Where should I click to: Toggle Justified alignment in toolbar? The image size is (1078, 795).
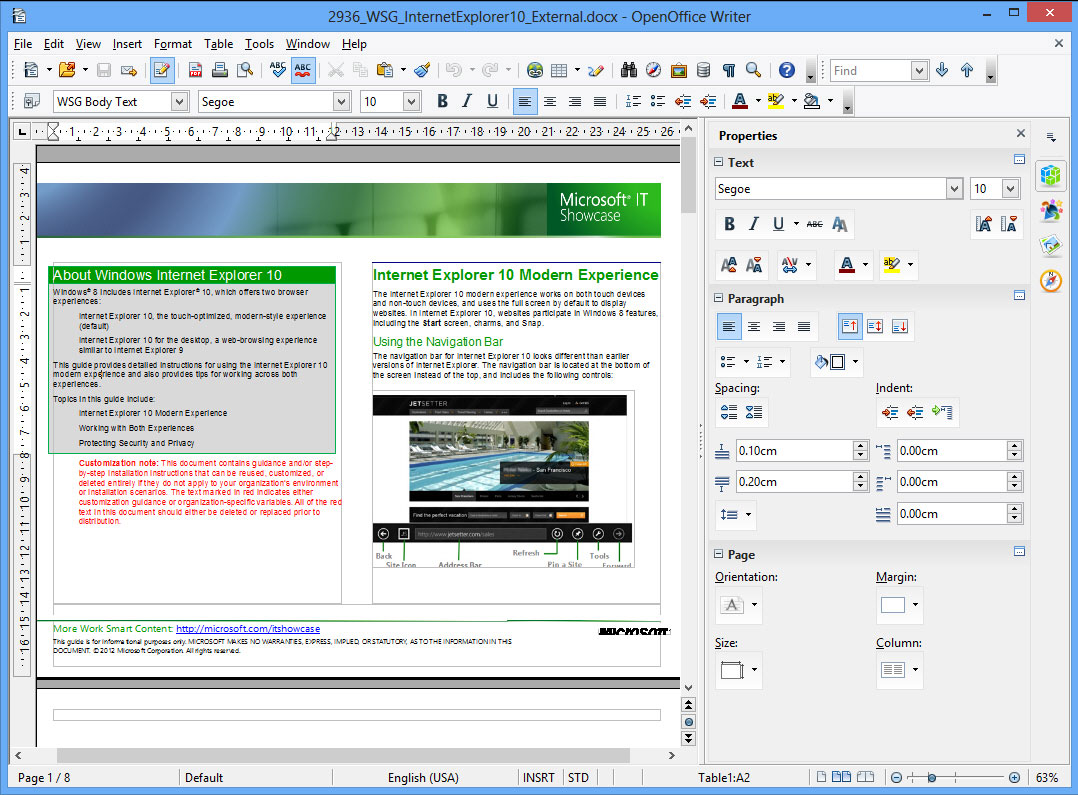pos(600,102)
